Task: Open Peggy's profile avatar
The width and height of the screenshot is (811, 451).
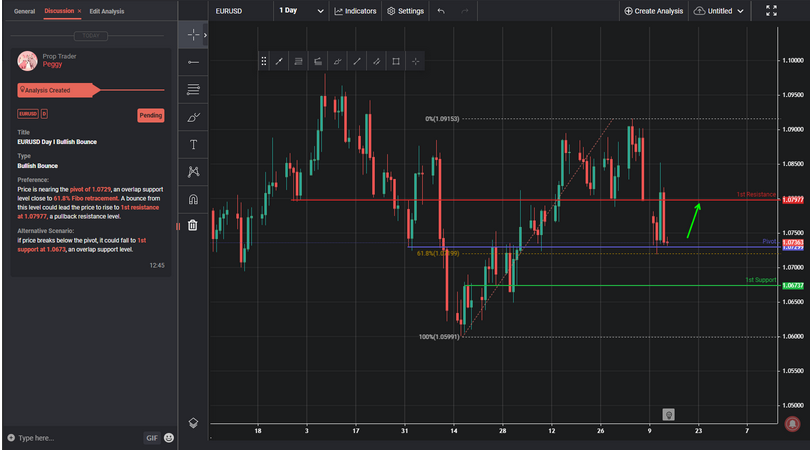Action: coord(27,61)
